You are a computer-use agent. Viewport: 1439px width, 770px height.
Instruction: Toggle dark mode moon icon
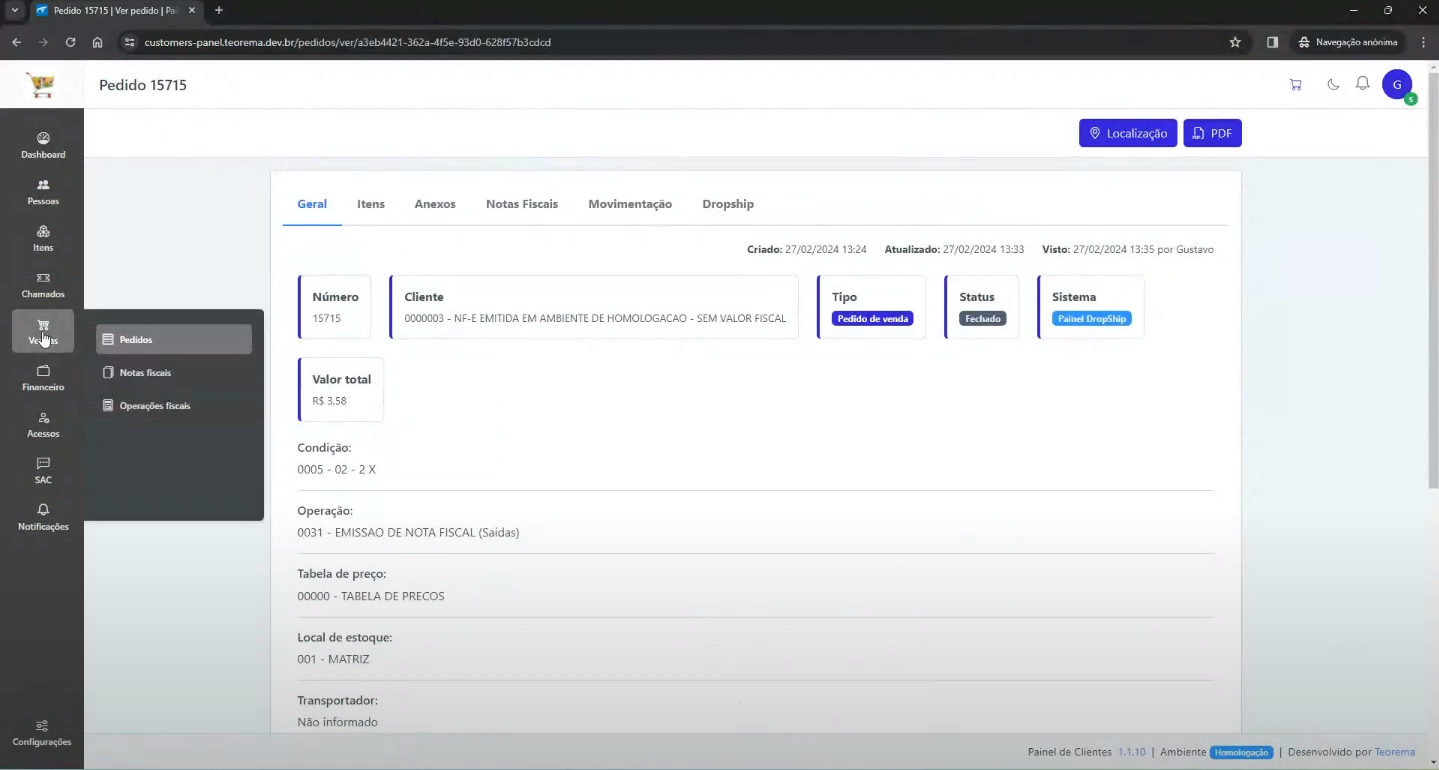[1333, 85]
